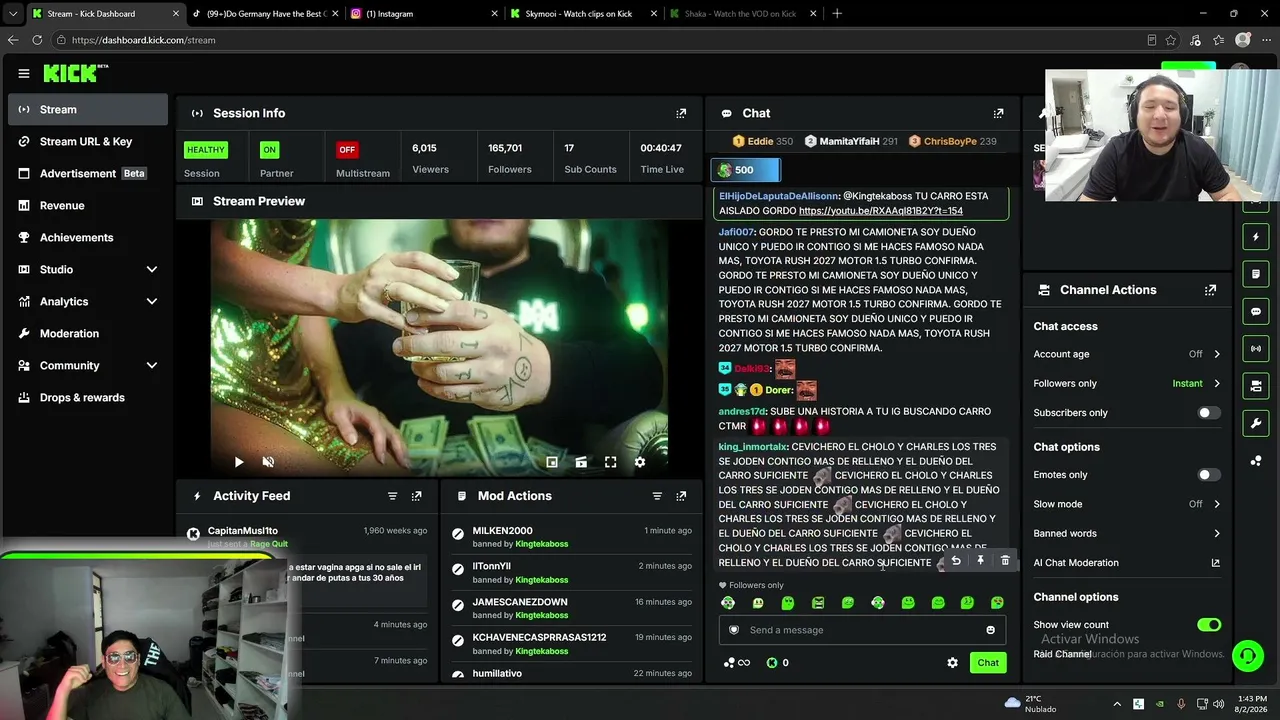The height and width of the screenshot is (720, 1280).
Task: Reply to the hovered king_inmortalx message
Action: coord(956,561)
